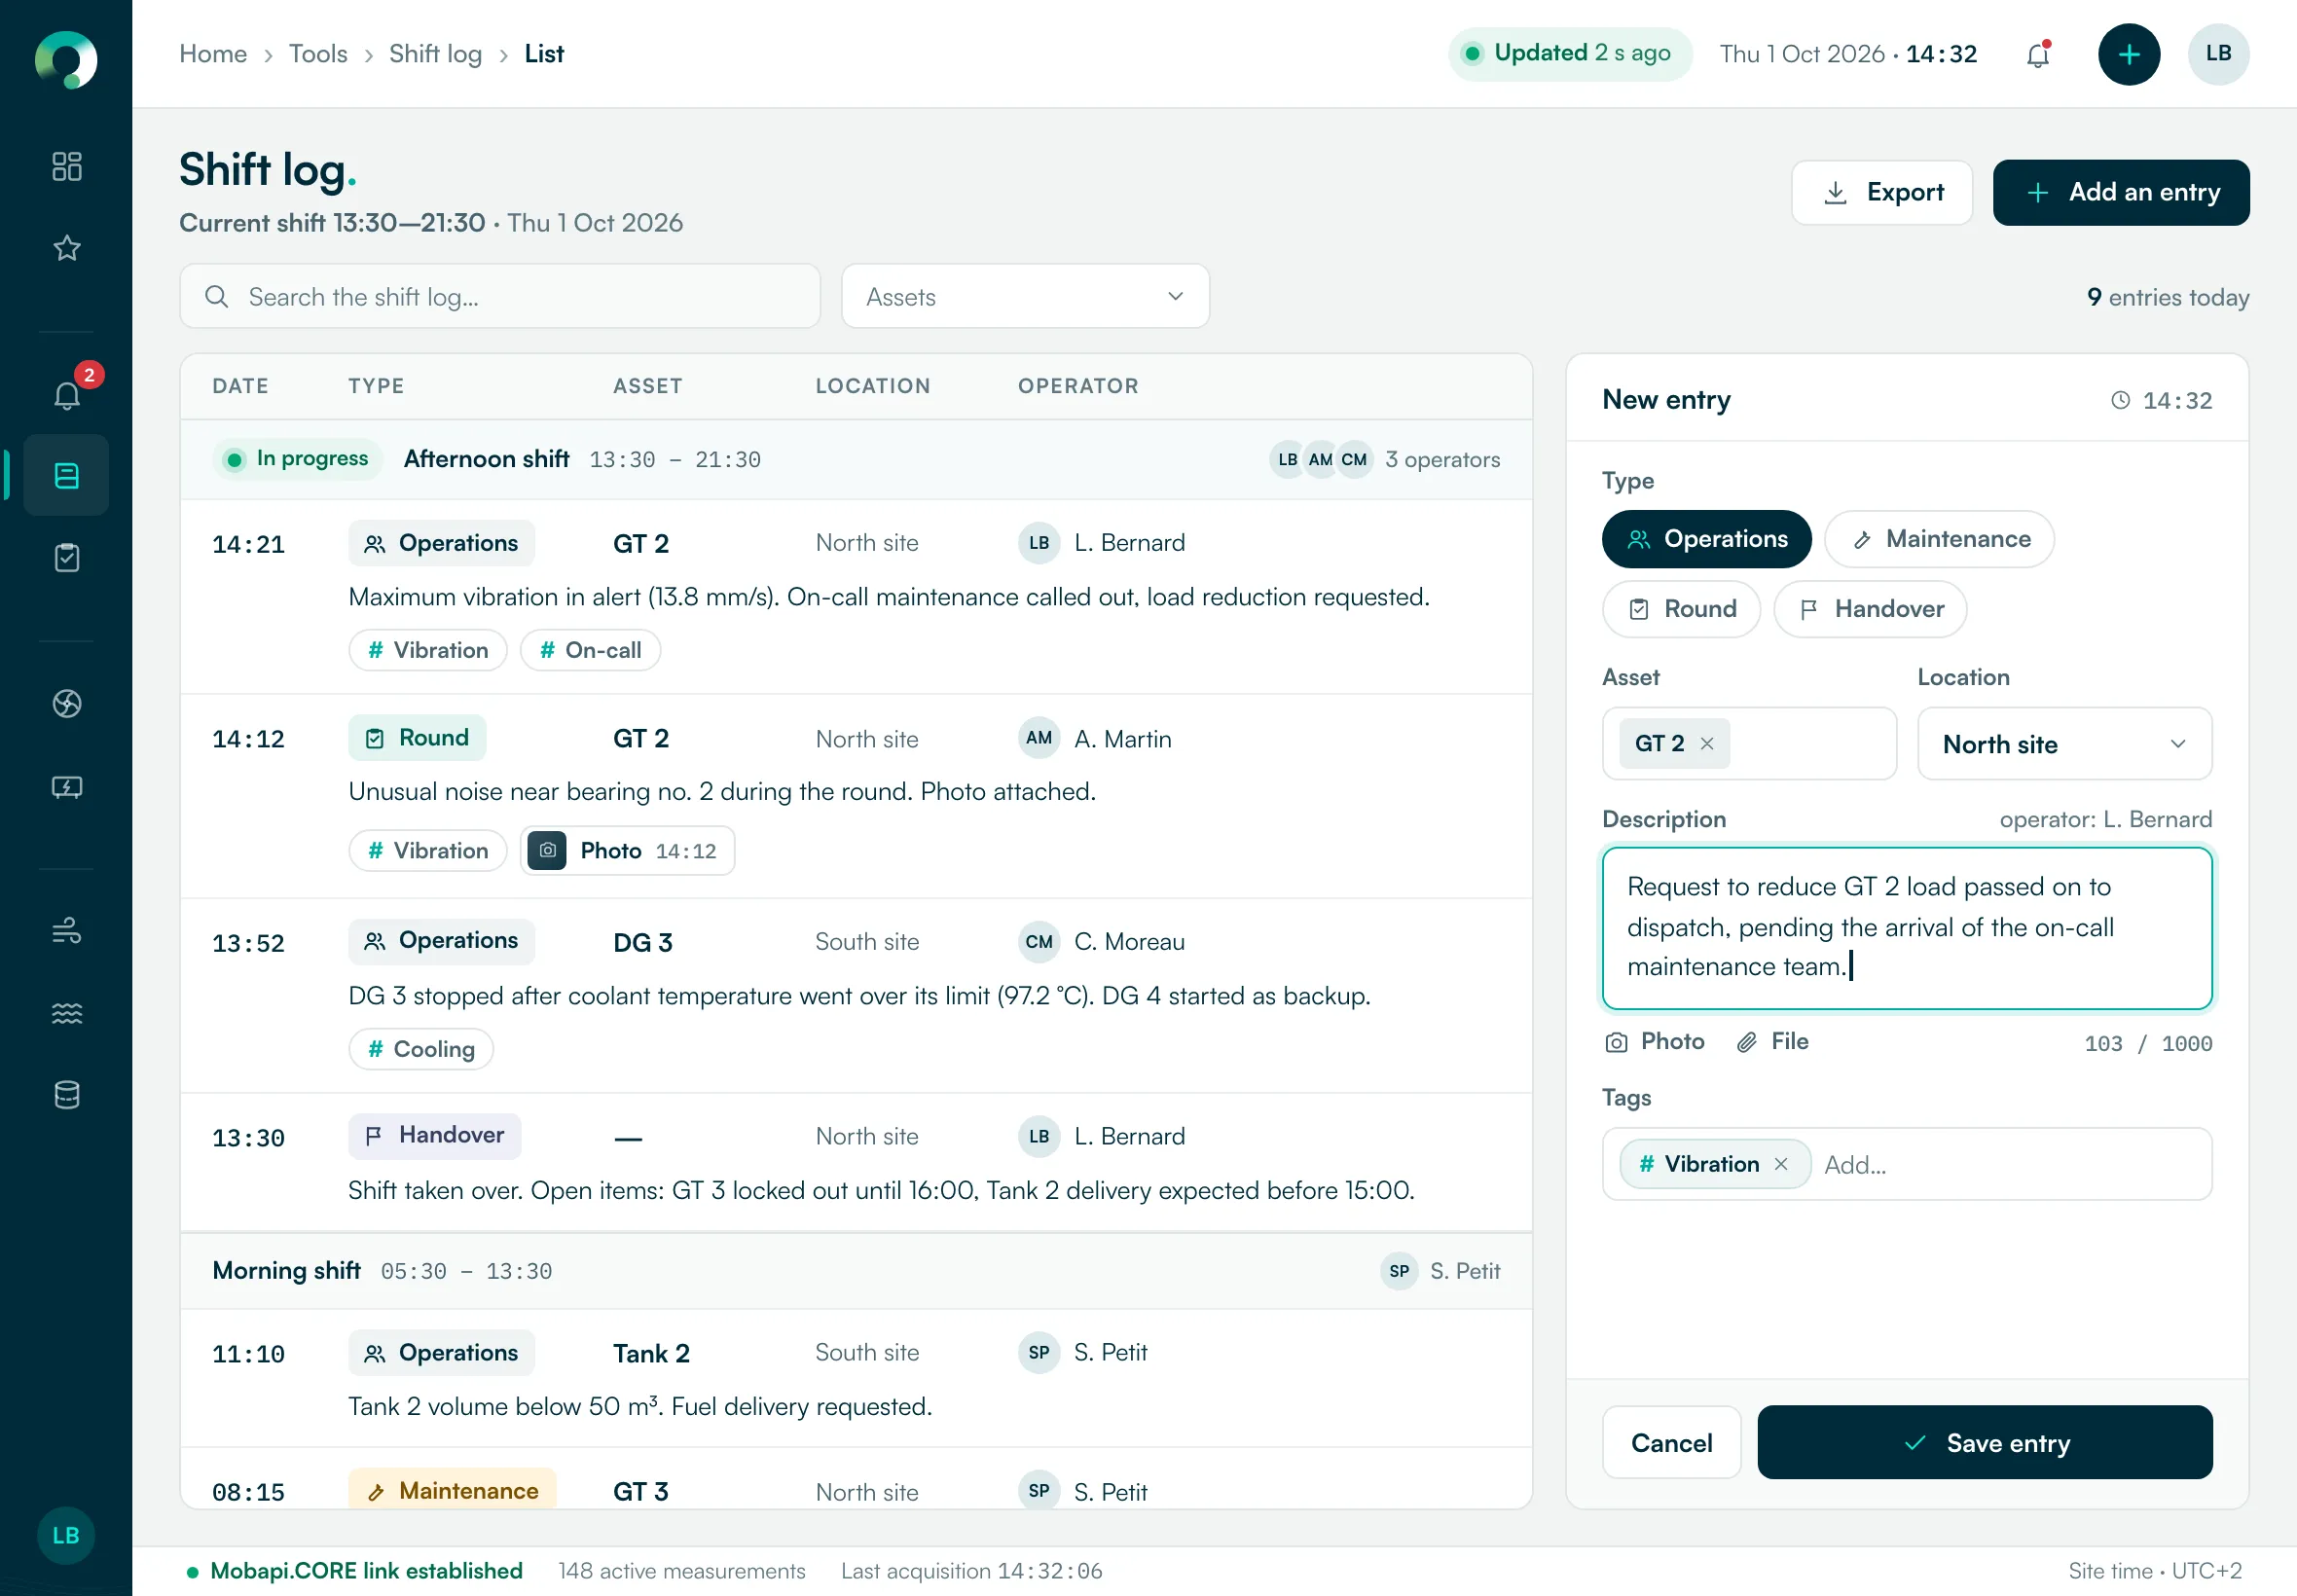Open favorites star icon in sidebar

click(x=66, y=248)
